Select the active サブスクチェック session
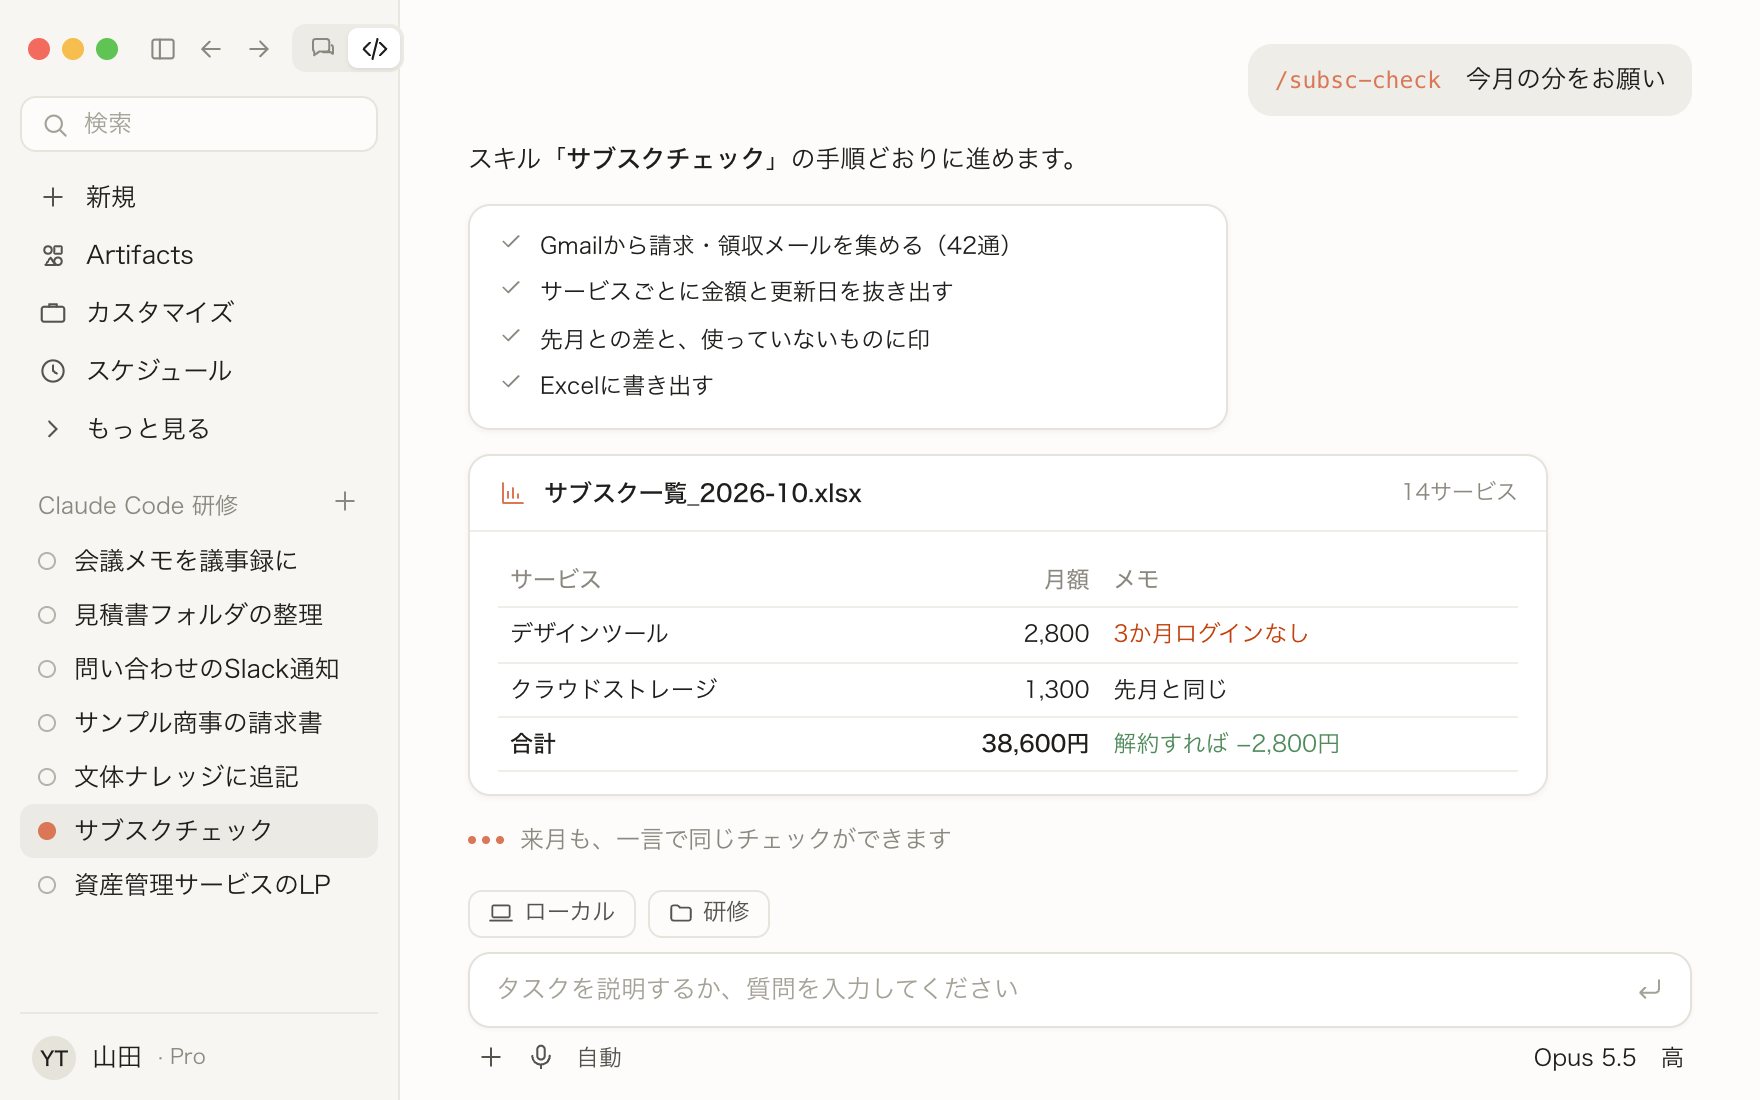Viewport: 1760px width, 1100px height. click(199, 831)
